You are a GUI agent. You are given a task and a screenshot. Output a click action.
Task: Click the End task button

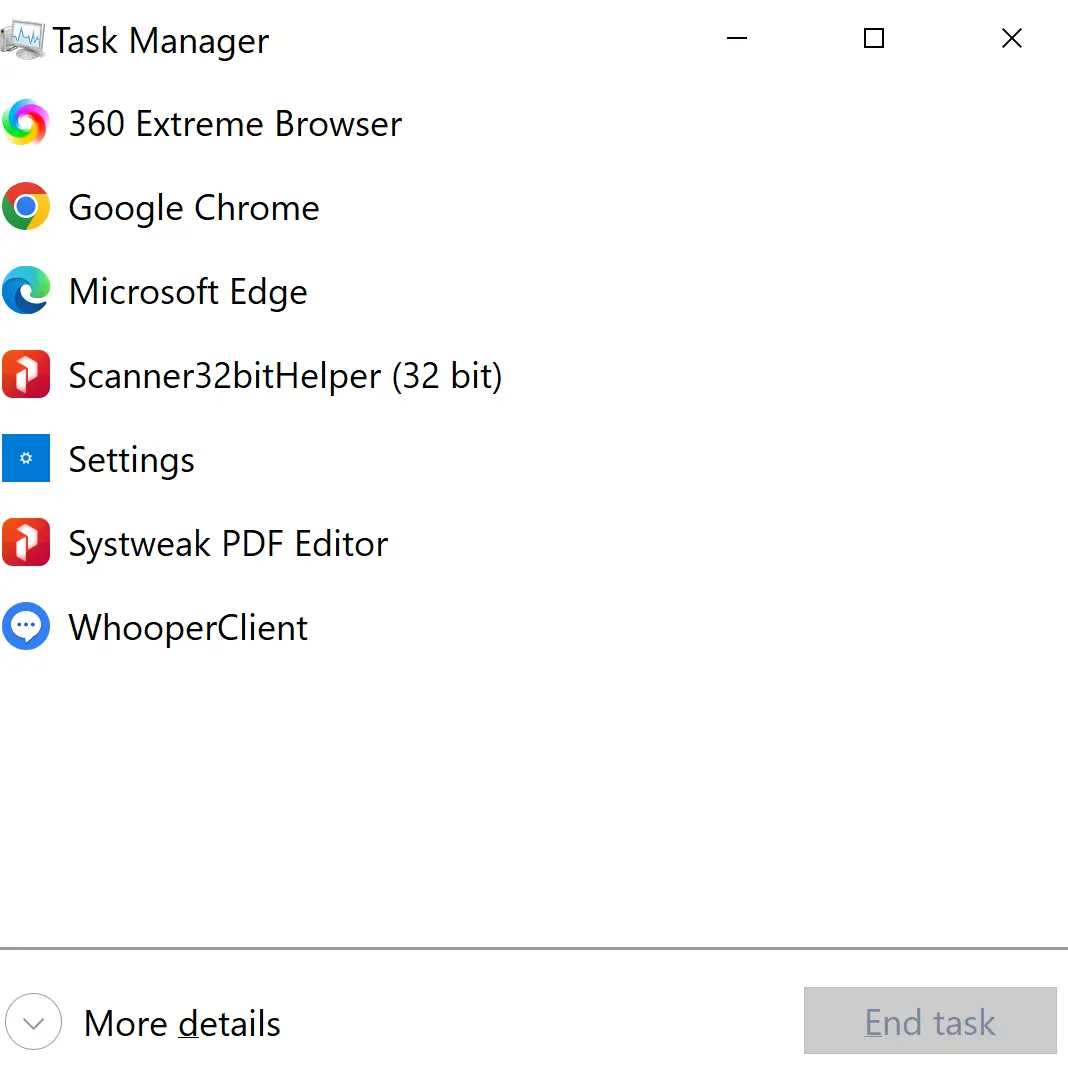(x=930, y=1021)
